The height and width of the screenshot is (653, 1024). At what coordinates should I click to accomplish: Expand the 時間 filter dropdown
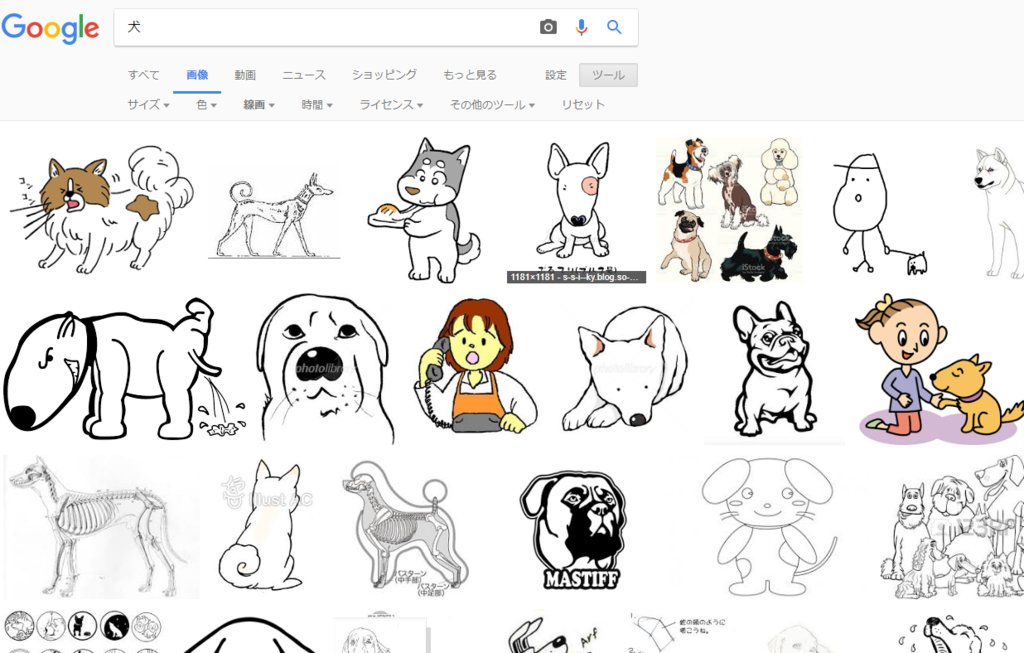(317, 104)
